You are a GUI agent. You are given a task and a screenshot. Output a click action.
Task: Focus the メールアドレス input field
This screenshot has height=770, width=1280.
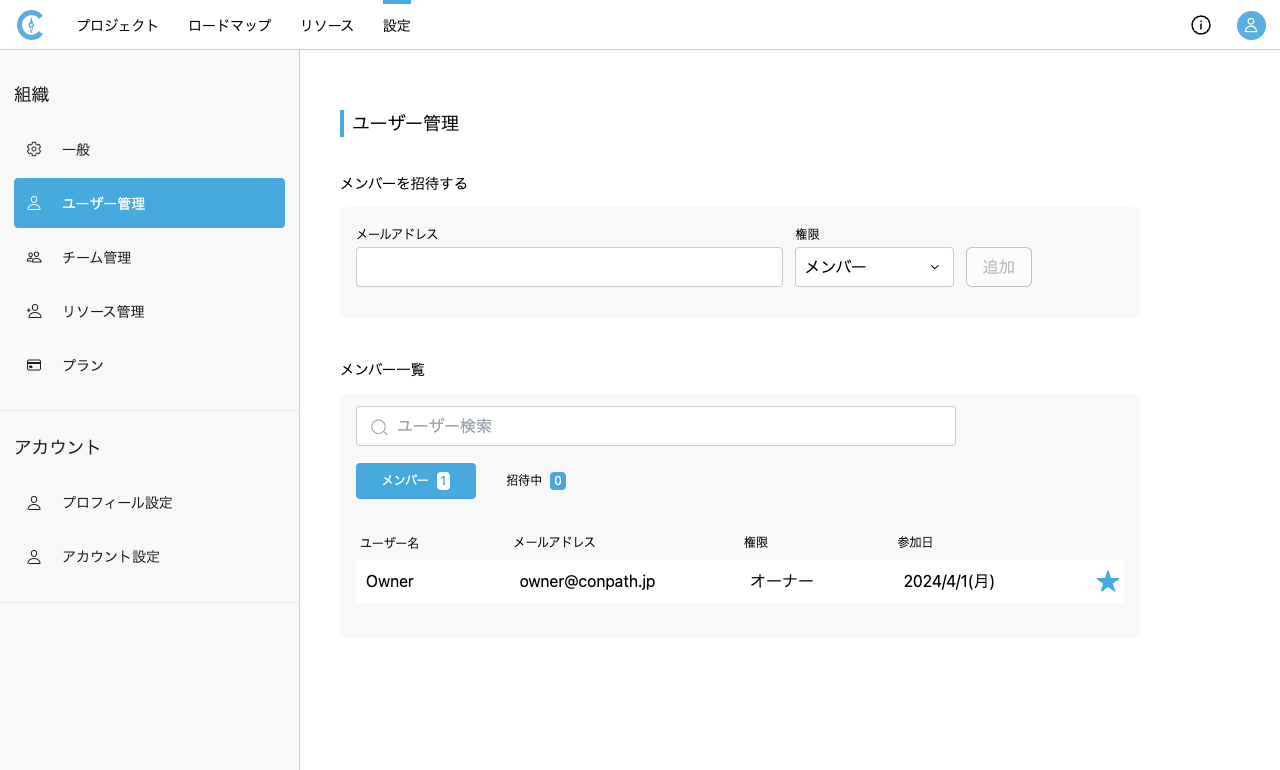(x=569, y=267)
